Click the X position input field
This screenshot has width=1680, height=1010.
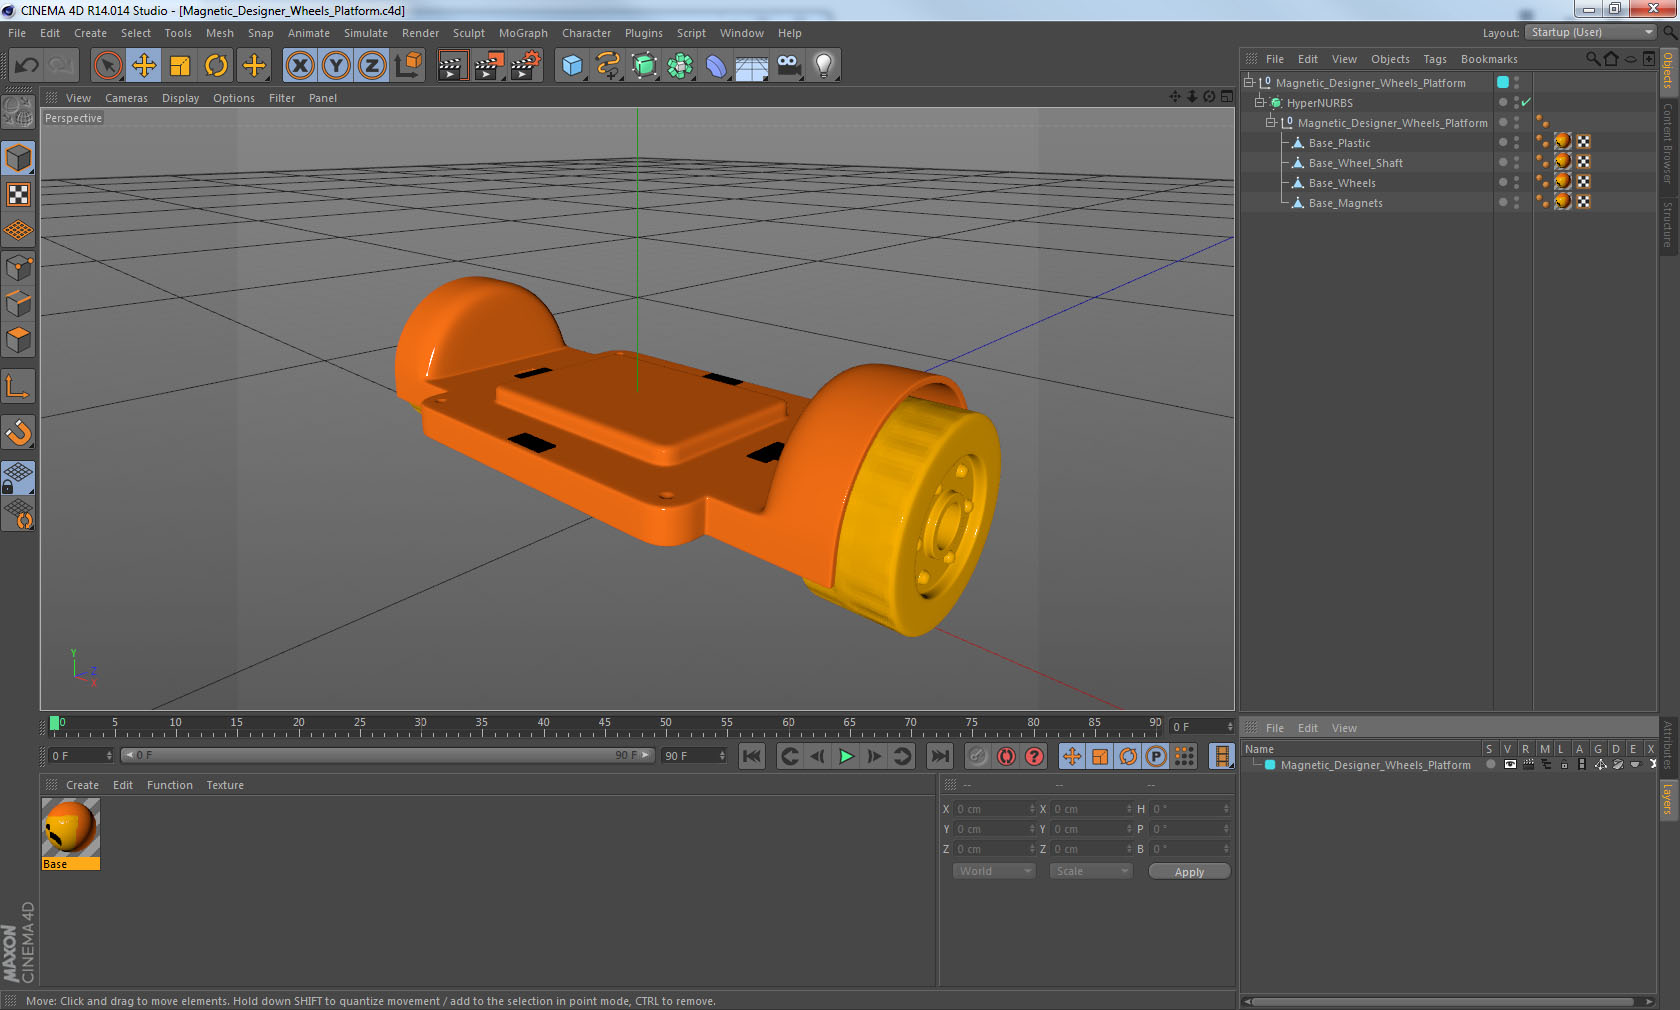tap(994, 809)
